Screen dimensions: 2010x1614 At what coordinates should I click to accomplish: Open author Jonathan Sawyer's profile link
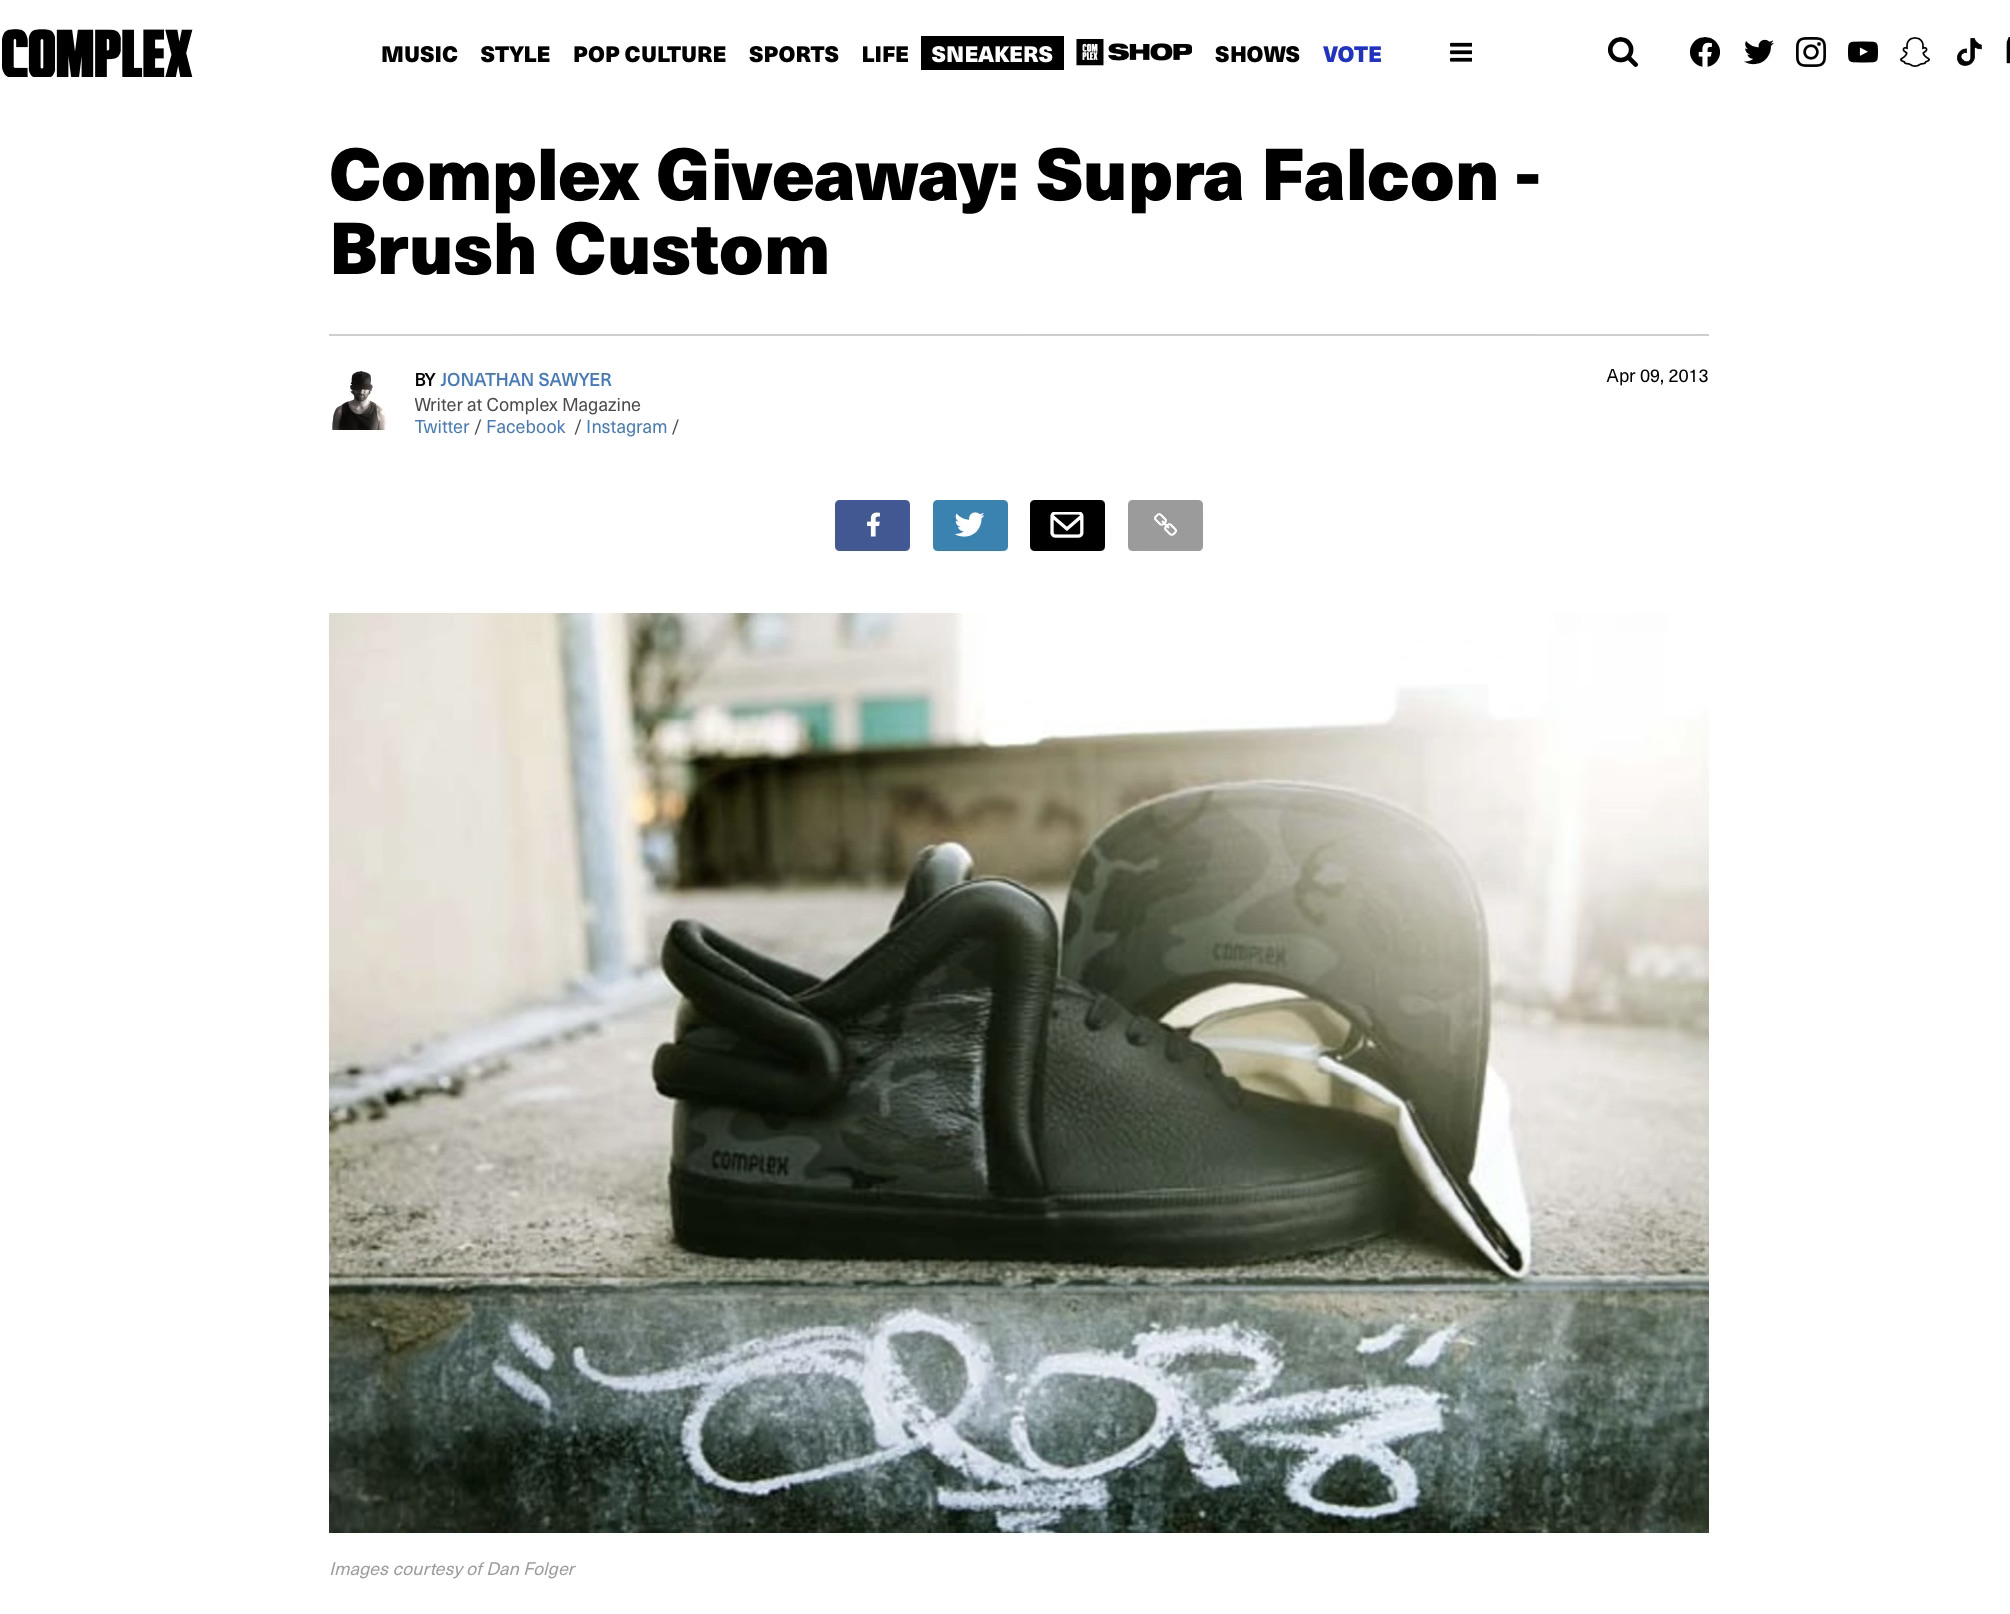coord(526,380)
